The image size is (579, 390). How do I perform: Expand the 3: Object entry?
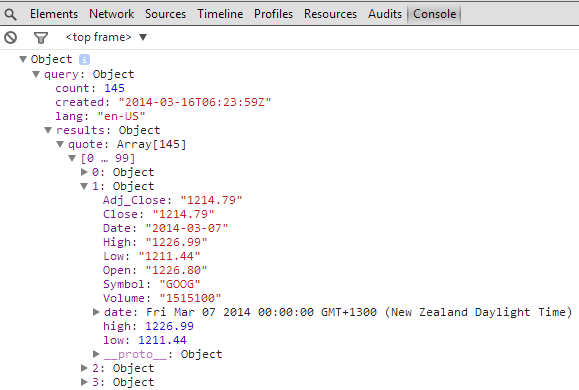coord(84,382)
